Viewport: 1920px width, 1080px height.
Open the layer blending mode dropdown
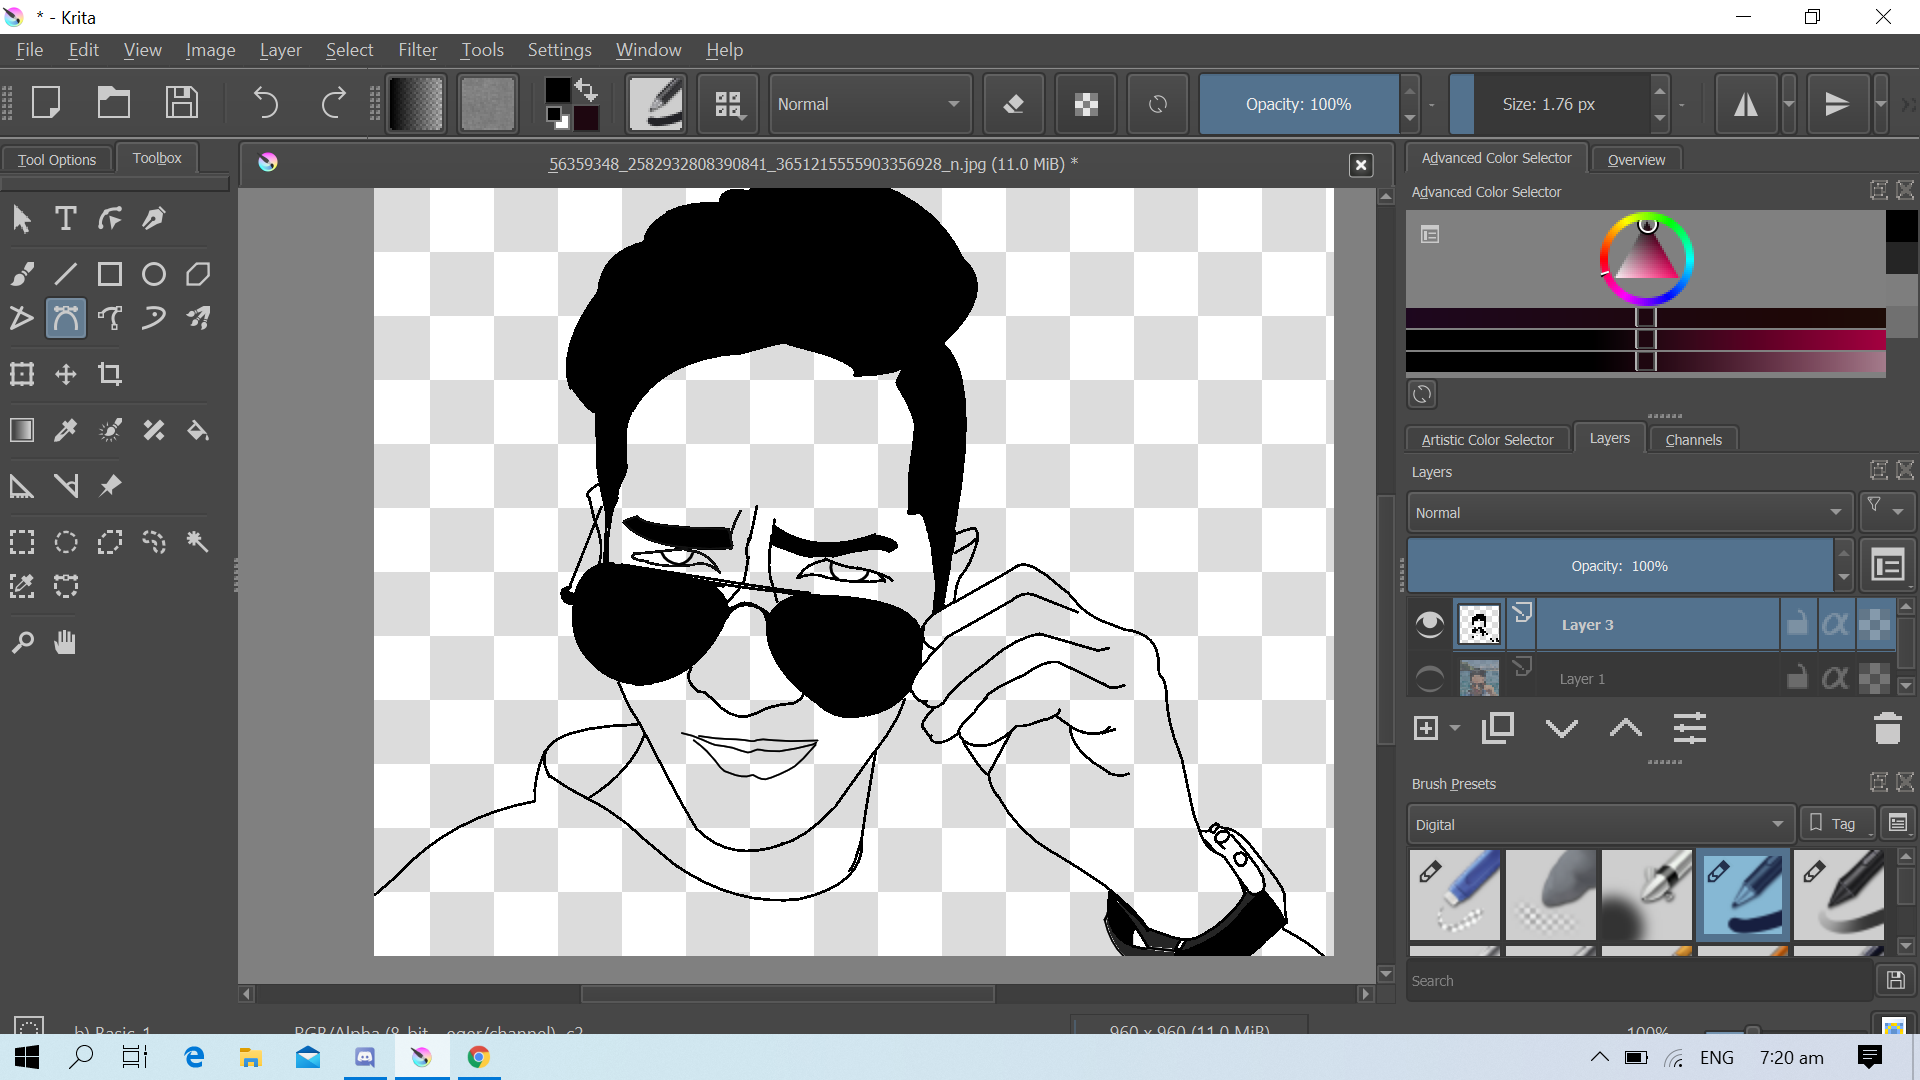pos(1629,512)
